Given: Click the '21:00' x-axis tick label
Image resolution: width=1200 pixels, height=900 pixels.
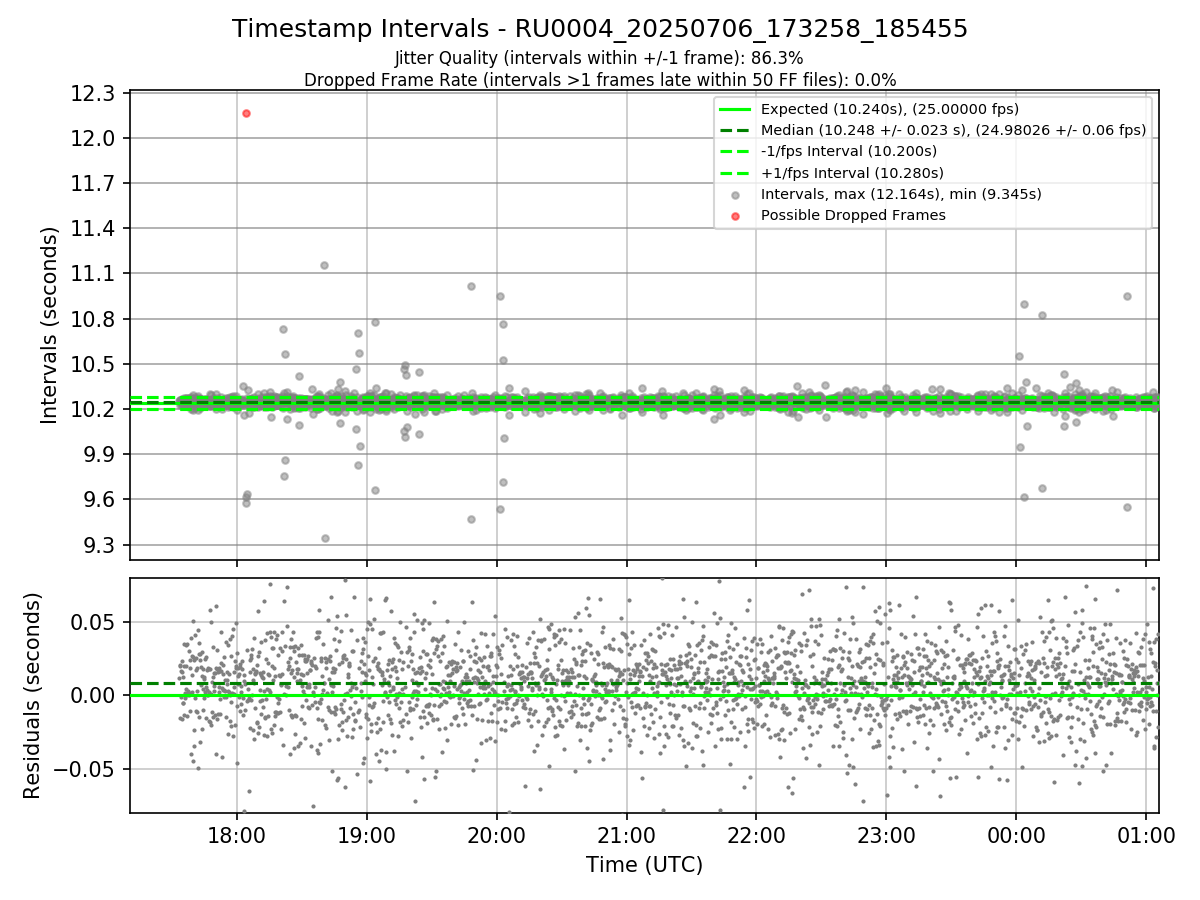Looking at the screenshot, I should tap(627, 834).
